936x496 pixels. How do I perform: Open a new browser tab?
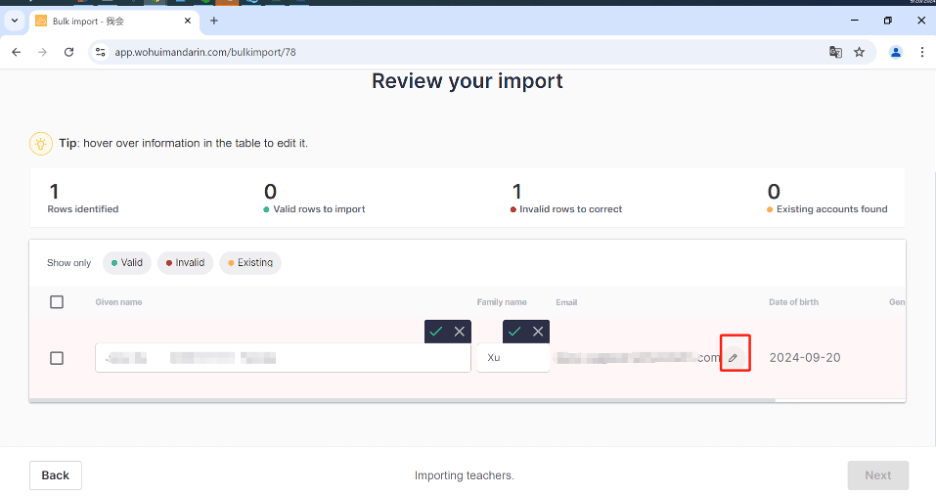(x=214, y=20)
